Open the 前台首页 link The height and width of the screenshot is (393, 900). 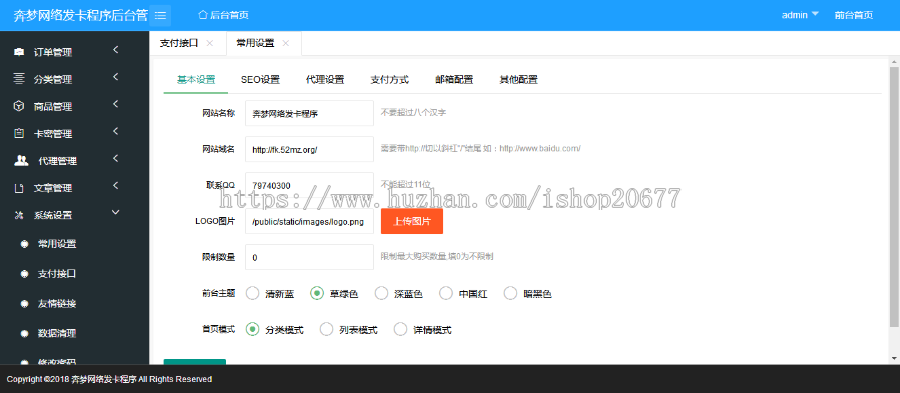[x=854, y=15]
